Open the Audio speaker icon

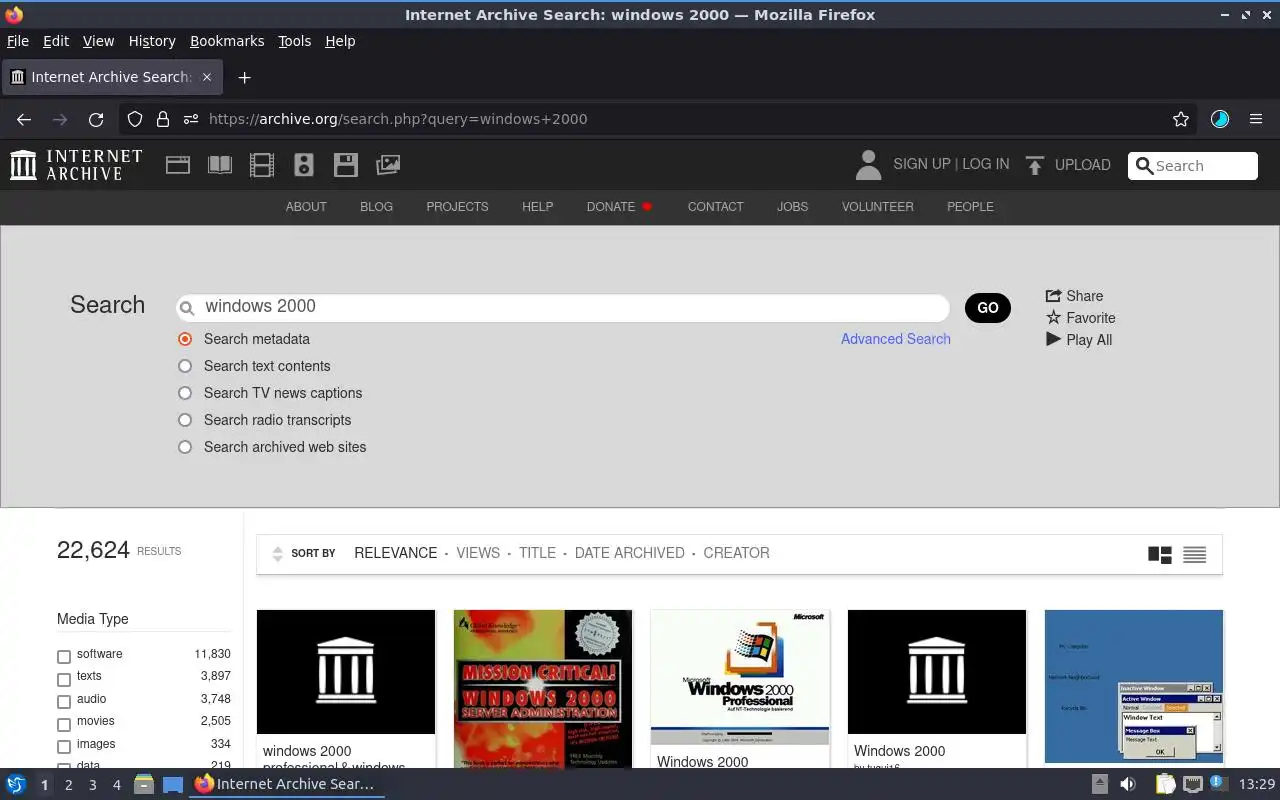(x=304, y=165)
